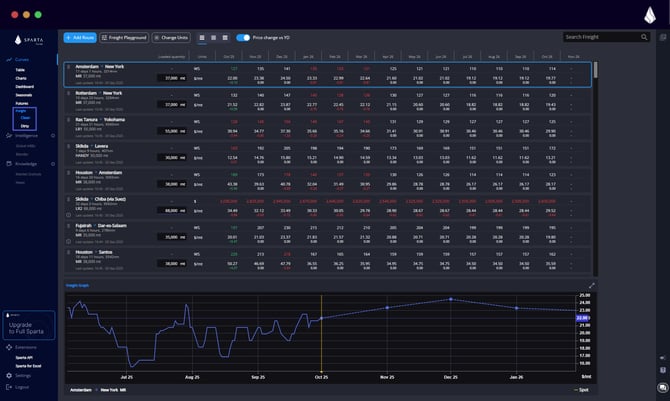Click the search magnifier icon
Image resolution: width=670 pixels, height=401 pixels.
coord(646,37)
